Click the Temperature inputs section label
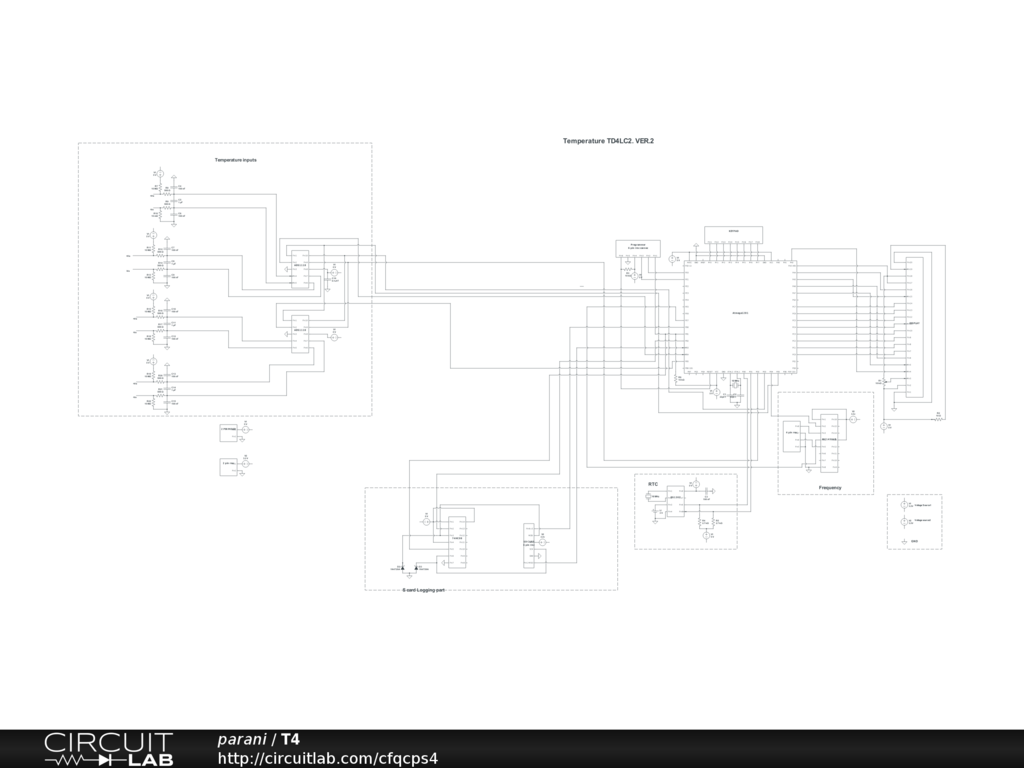This screenshot has width=1024, height=768. (x=235, y=160)
